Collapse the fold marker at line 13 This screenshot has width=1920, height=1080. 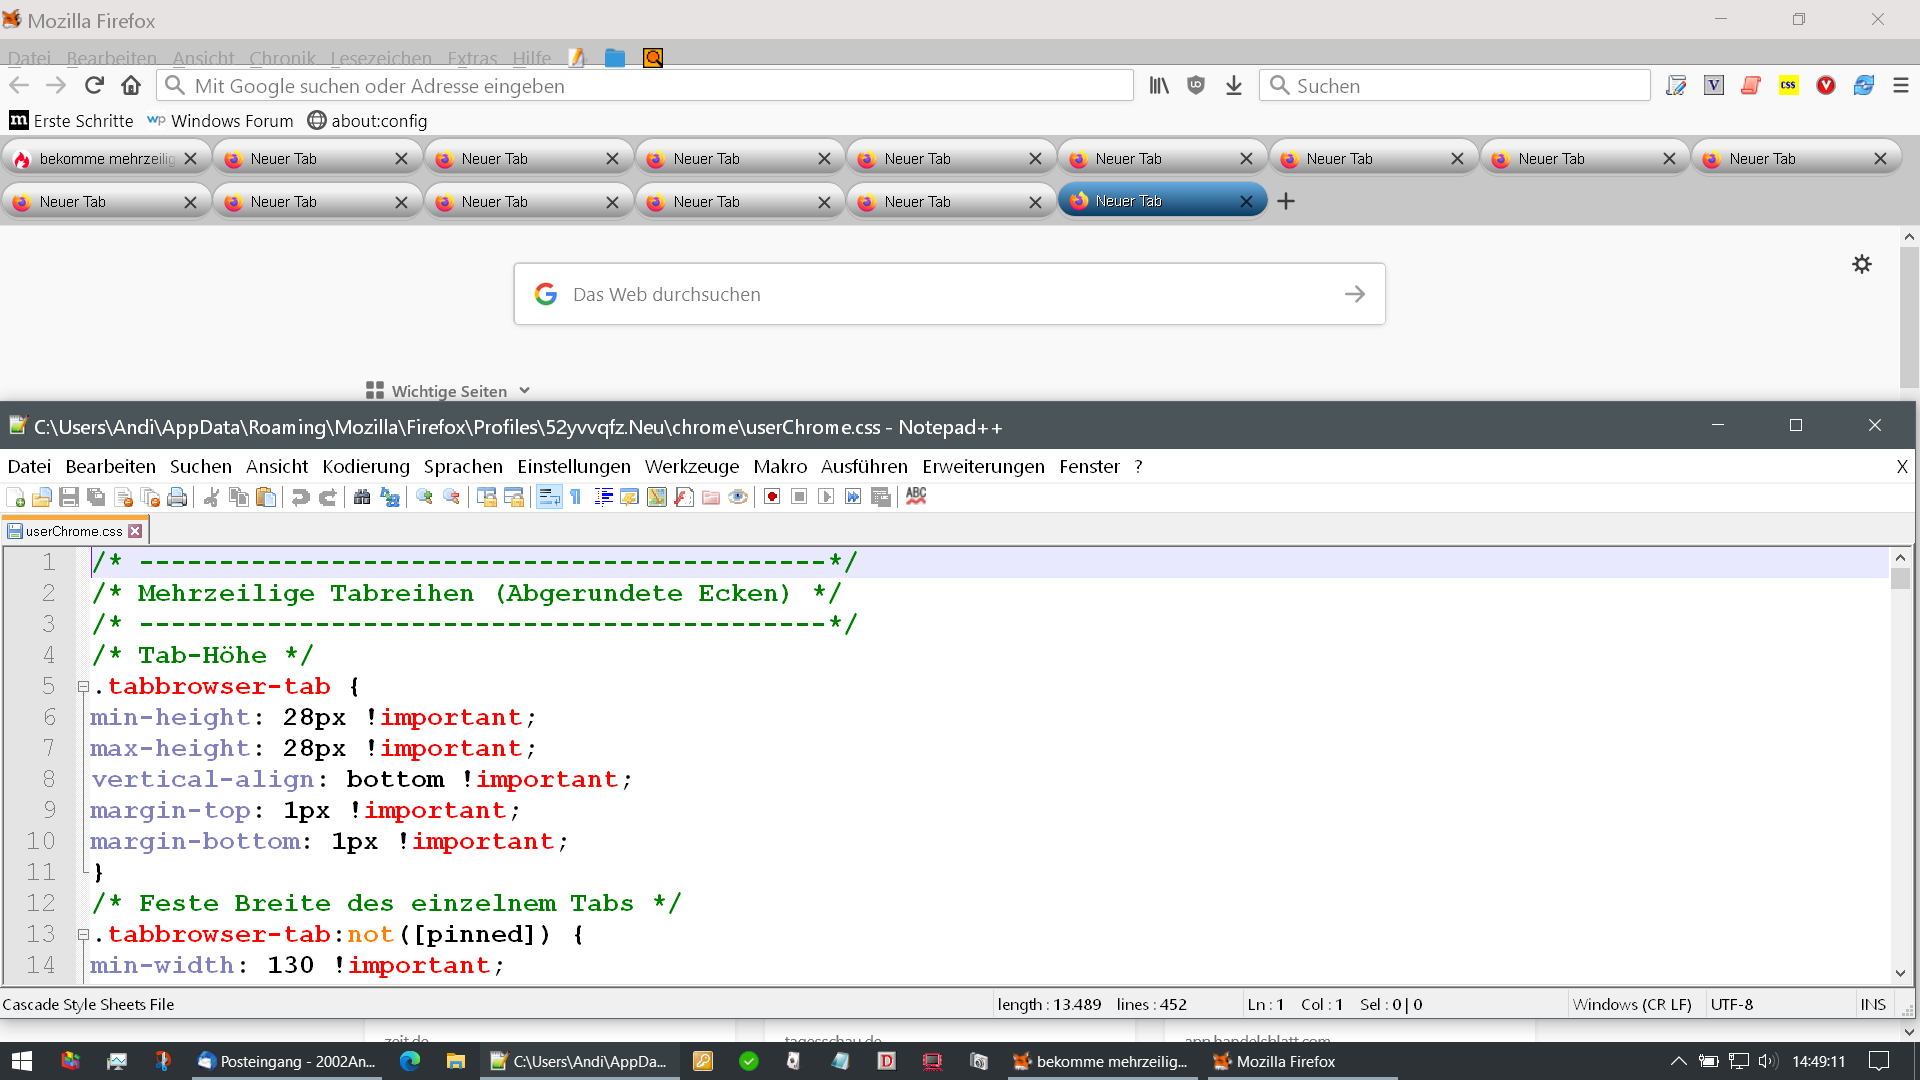84,935
